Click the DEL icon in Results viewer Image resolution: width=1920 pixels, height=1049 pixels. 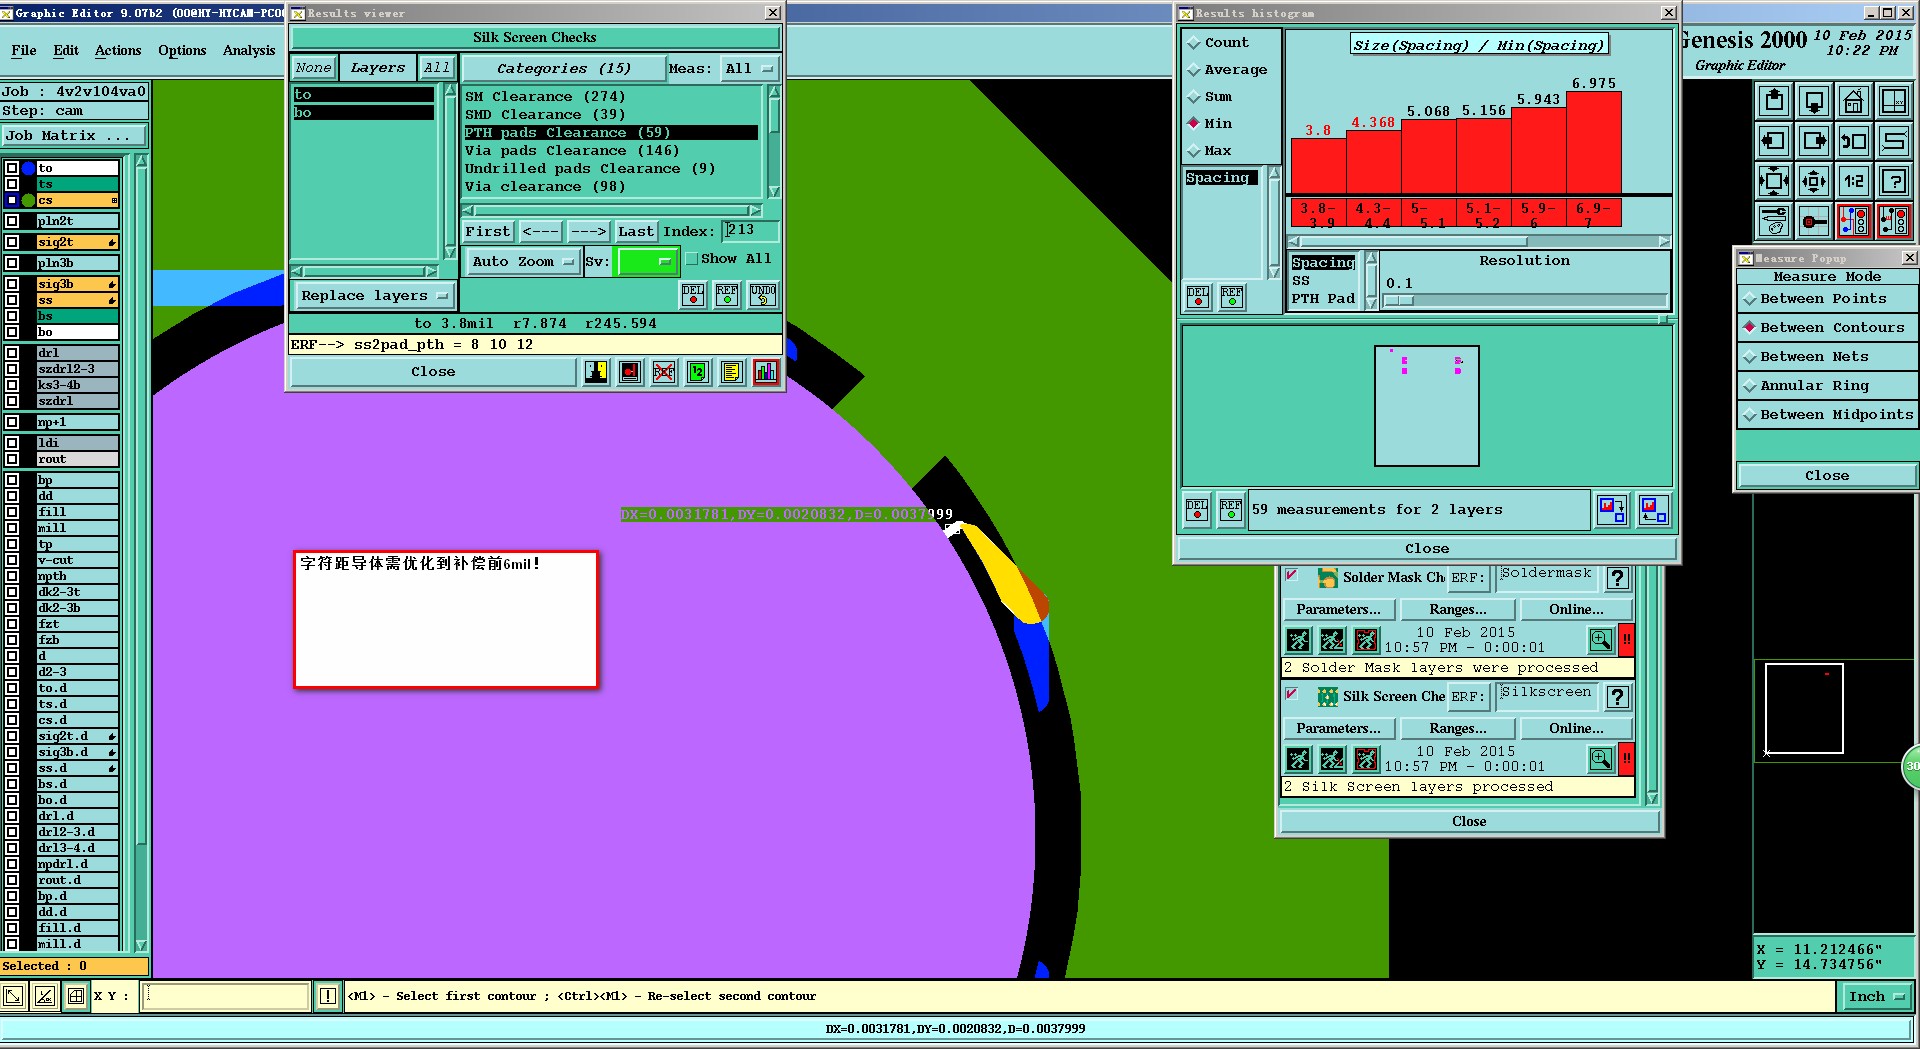(693, 295)
